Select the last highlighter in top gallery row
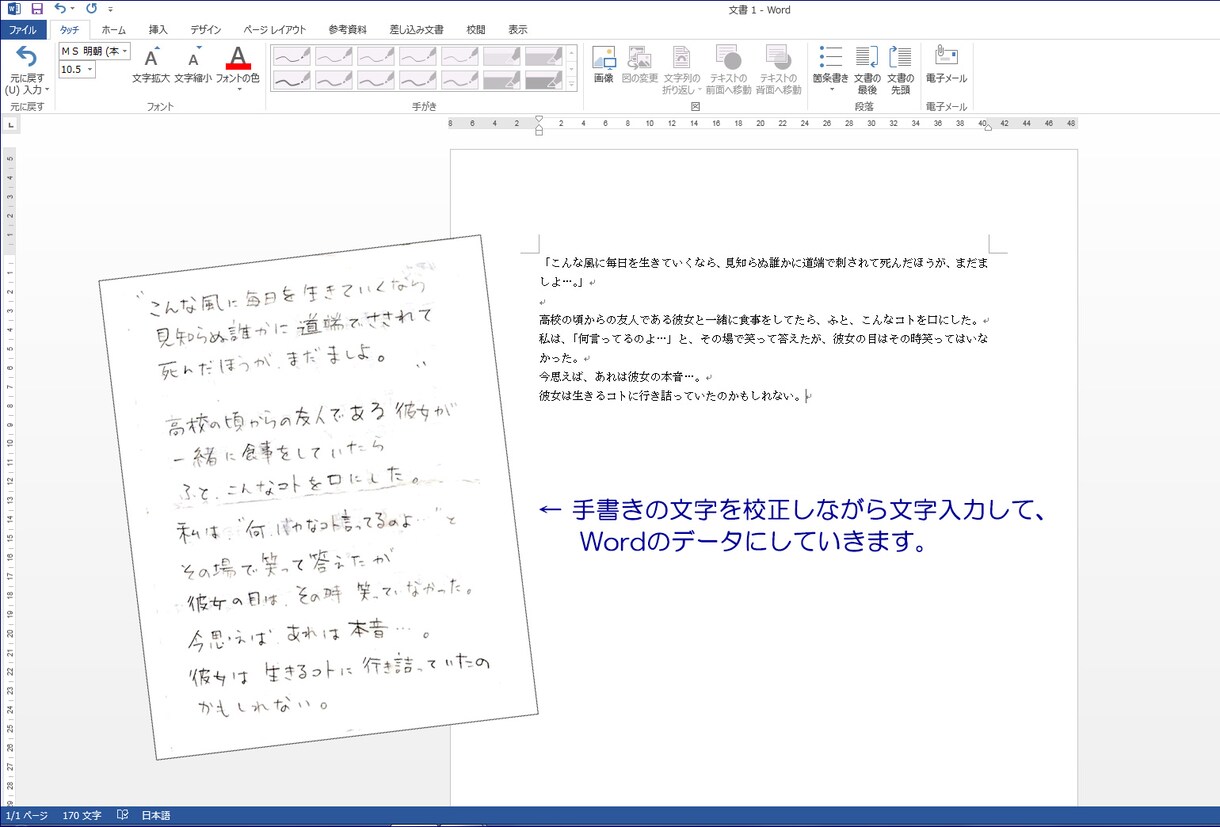This screenshot has height=827, width=1220. coord(544,56)
